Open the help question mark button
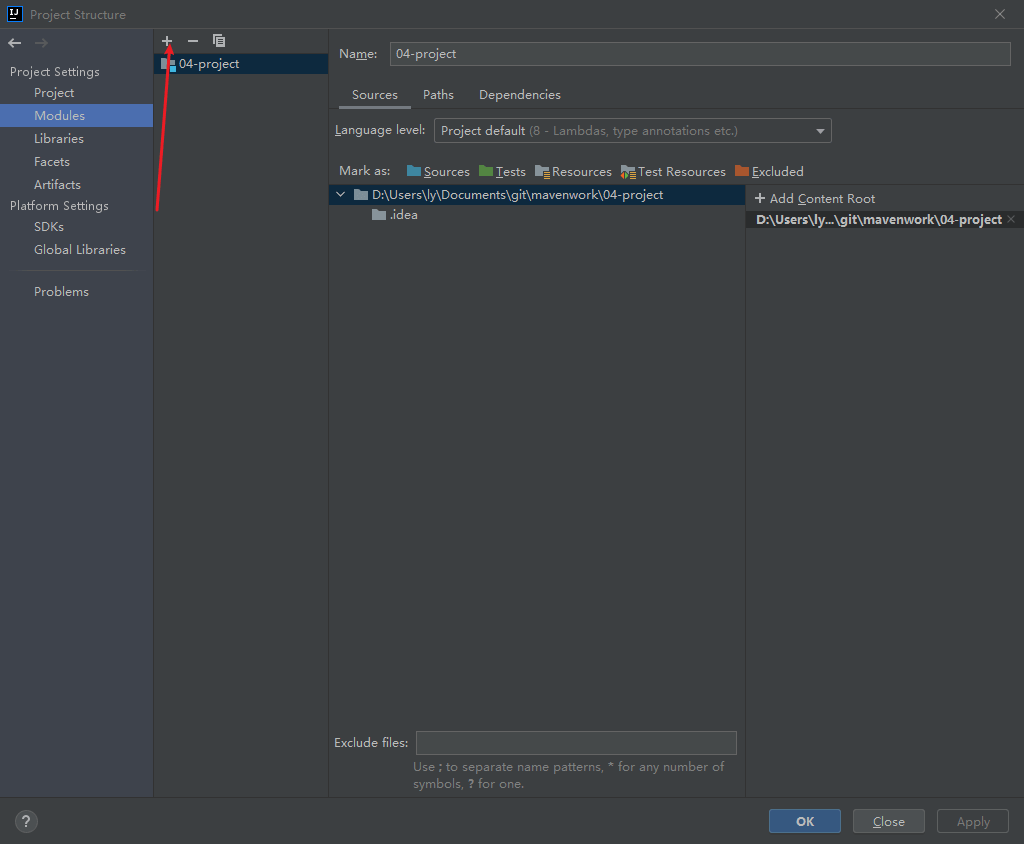1024x844 pixels. click(26, 822)
